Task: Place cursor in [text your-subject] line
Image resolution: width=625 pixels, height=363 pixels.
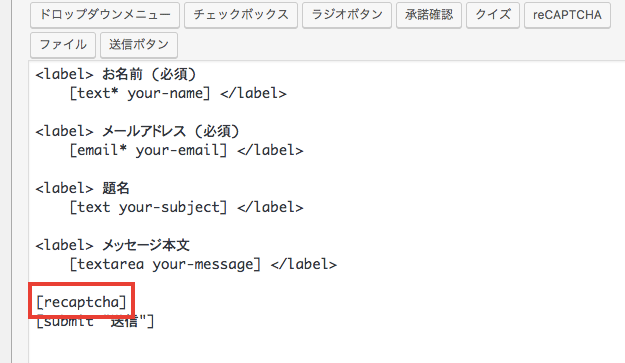Action: (x=187, y=207)
